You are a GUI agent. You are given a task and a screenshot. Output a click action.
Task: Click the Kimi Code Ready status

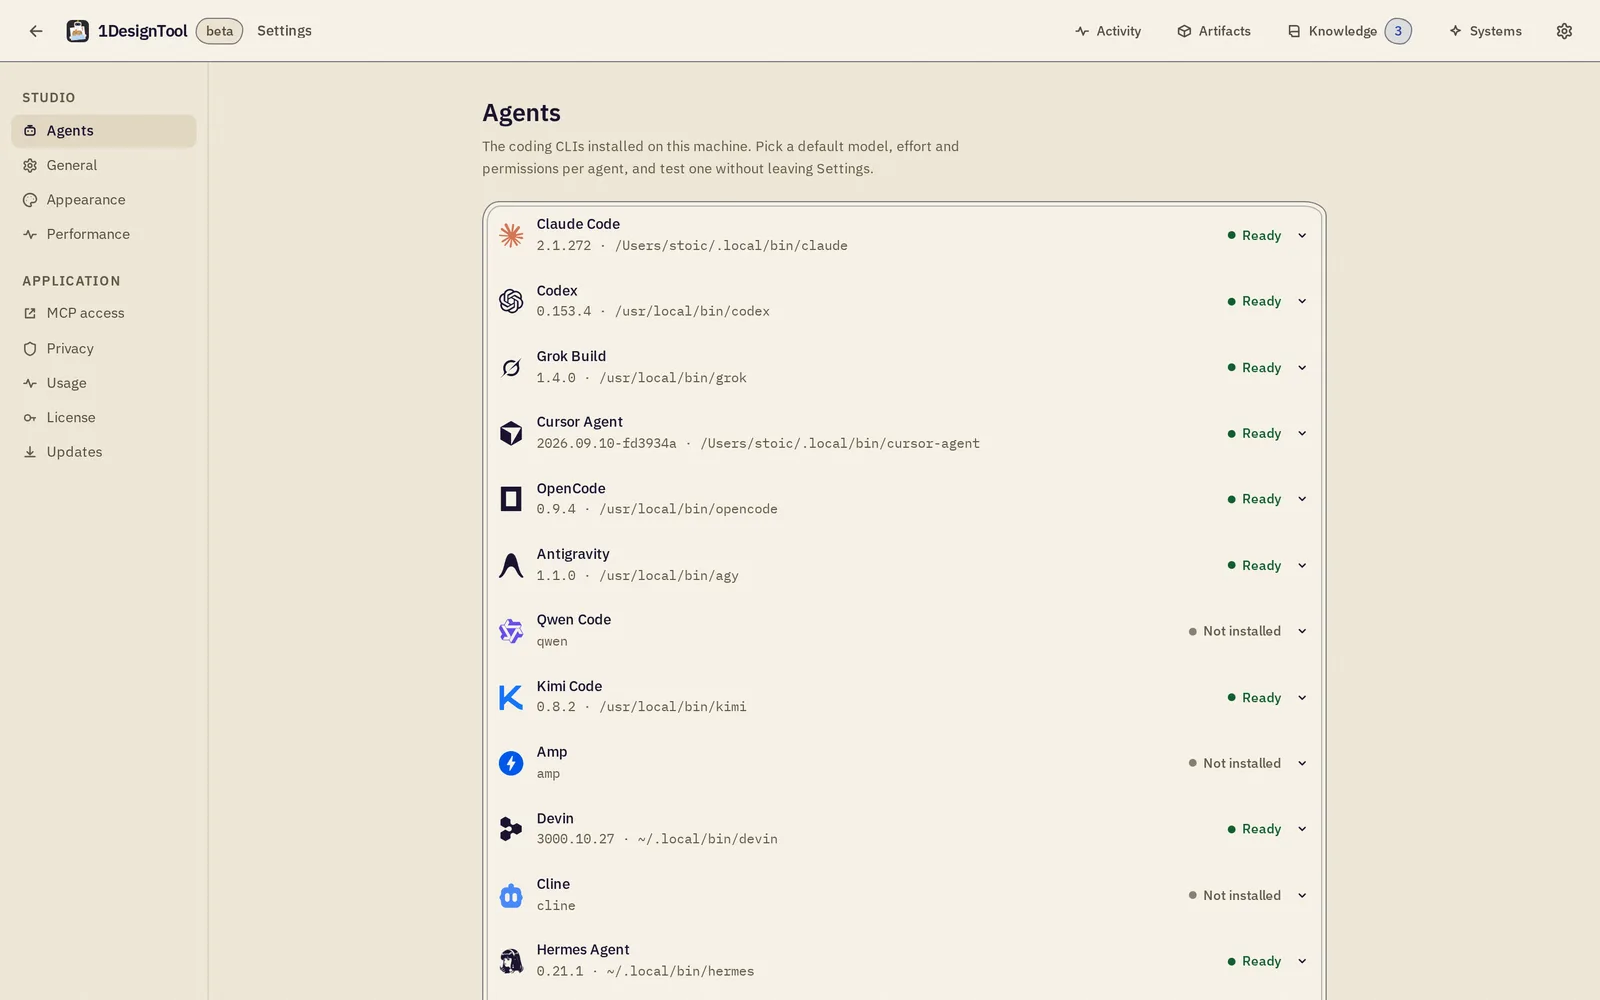(1254, 698)
